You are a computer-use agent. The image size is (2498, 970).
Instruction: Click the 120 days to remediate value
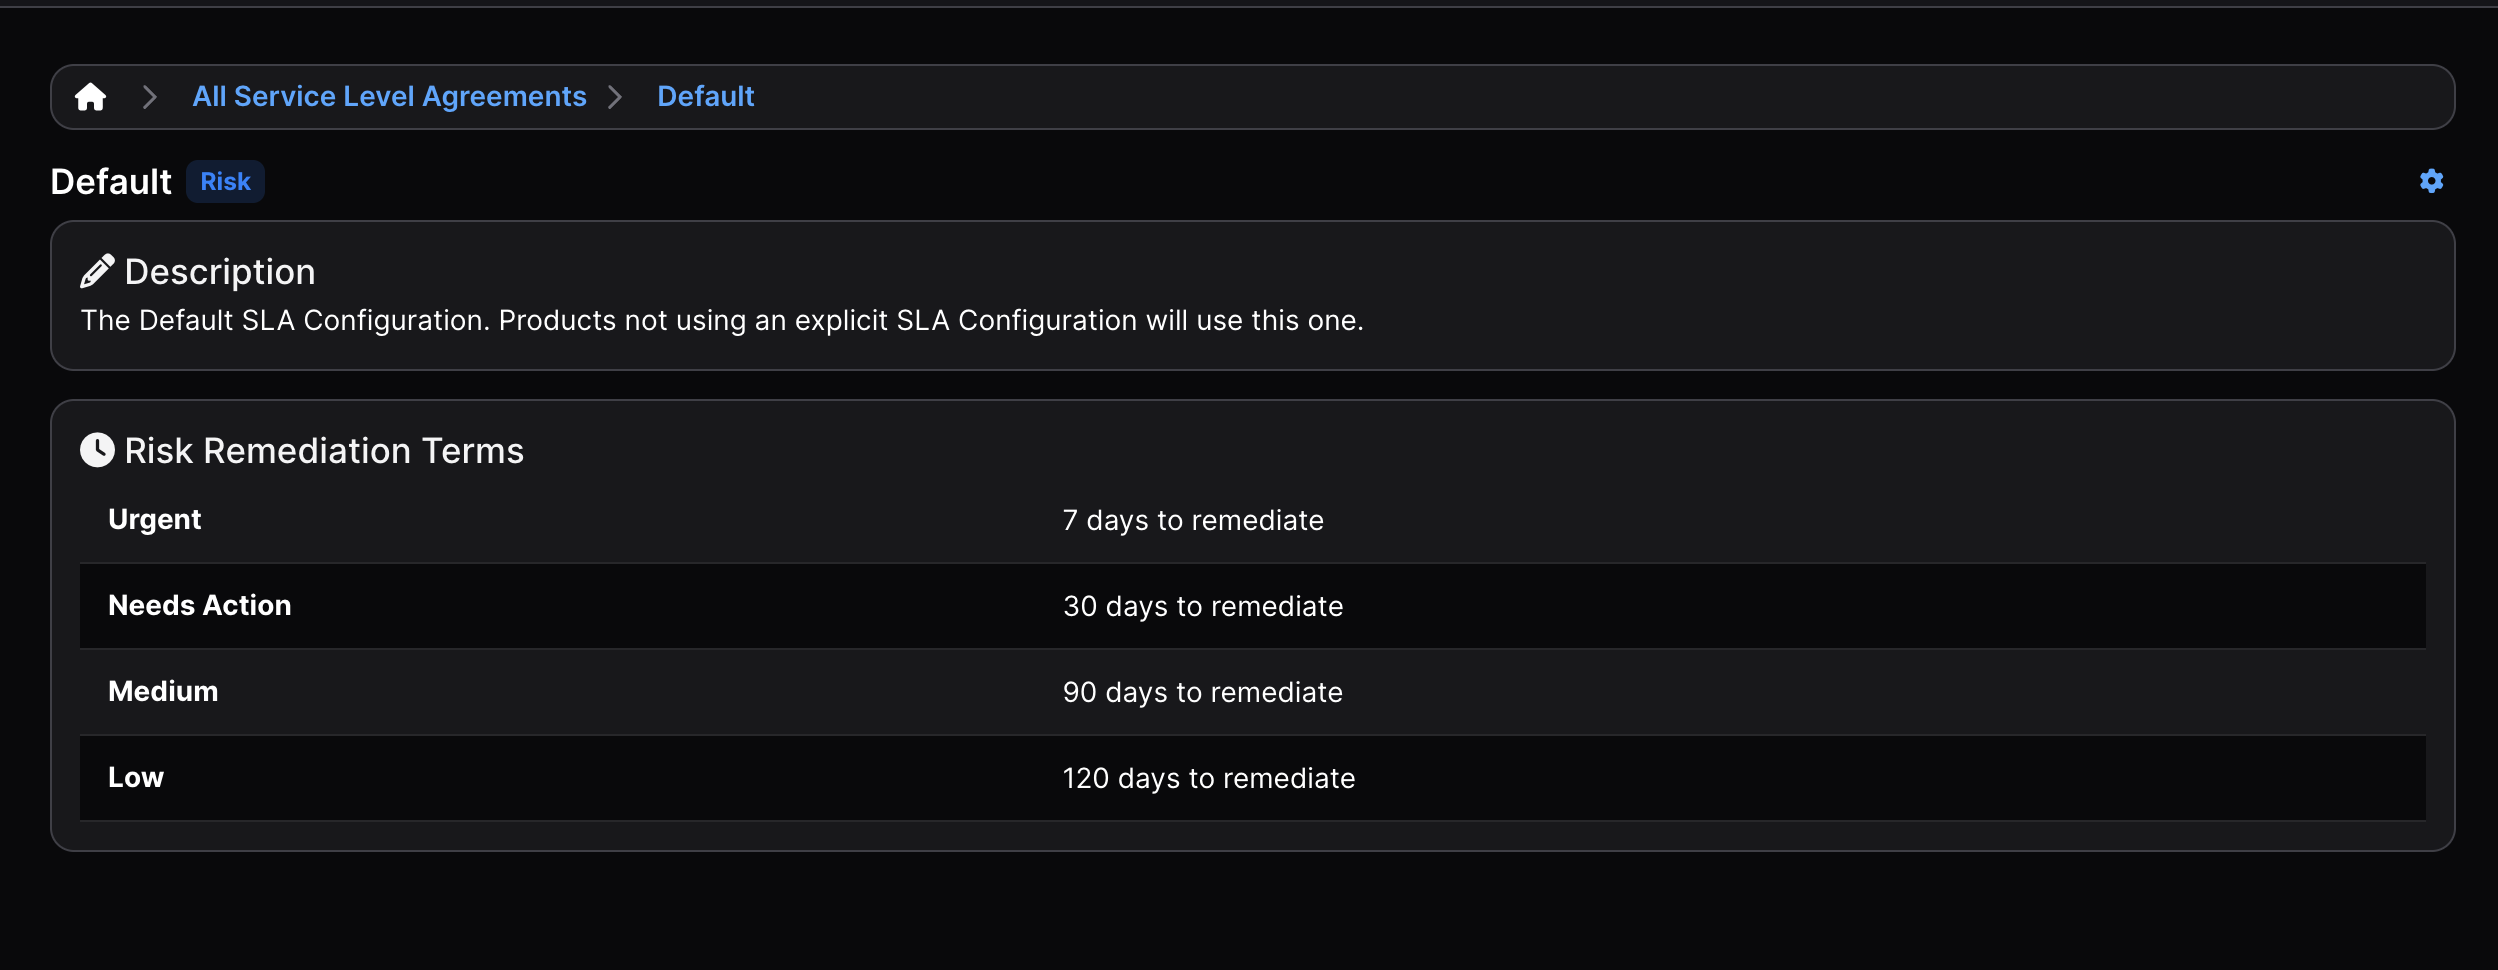[1208, 779]
